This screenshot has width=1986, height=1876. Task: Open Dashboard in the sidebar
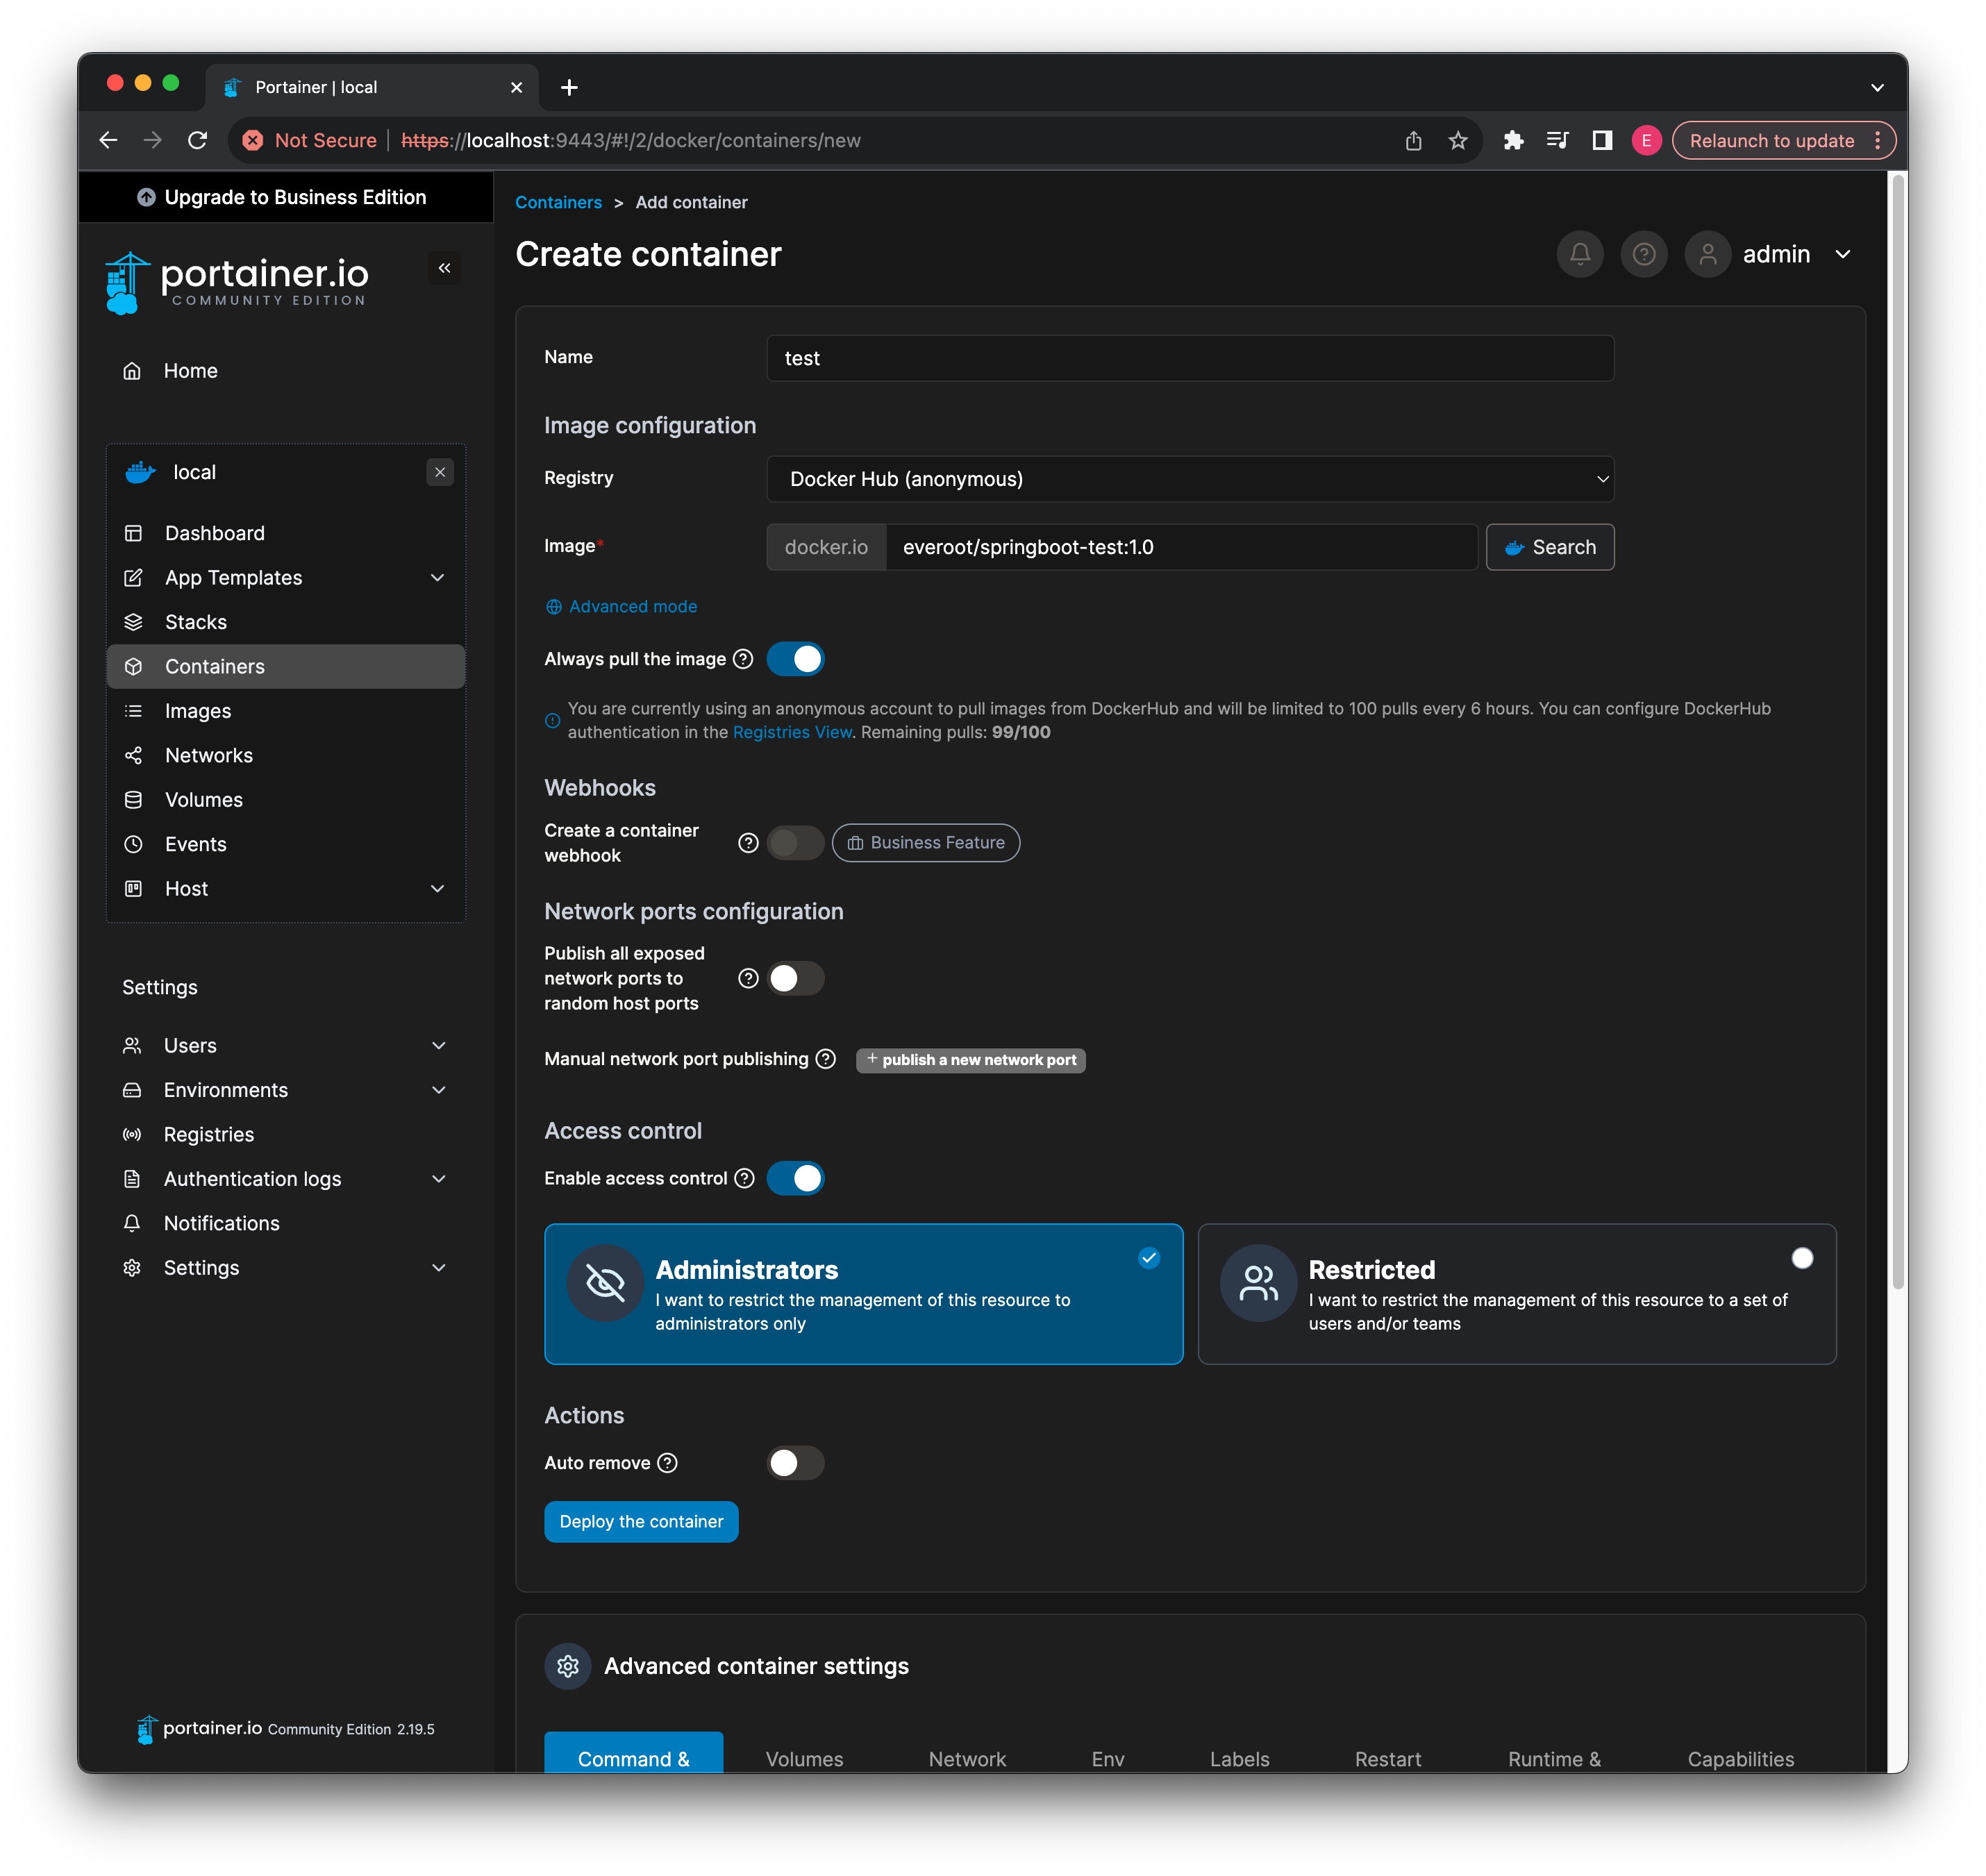(x=285, y=533)
